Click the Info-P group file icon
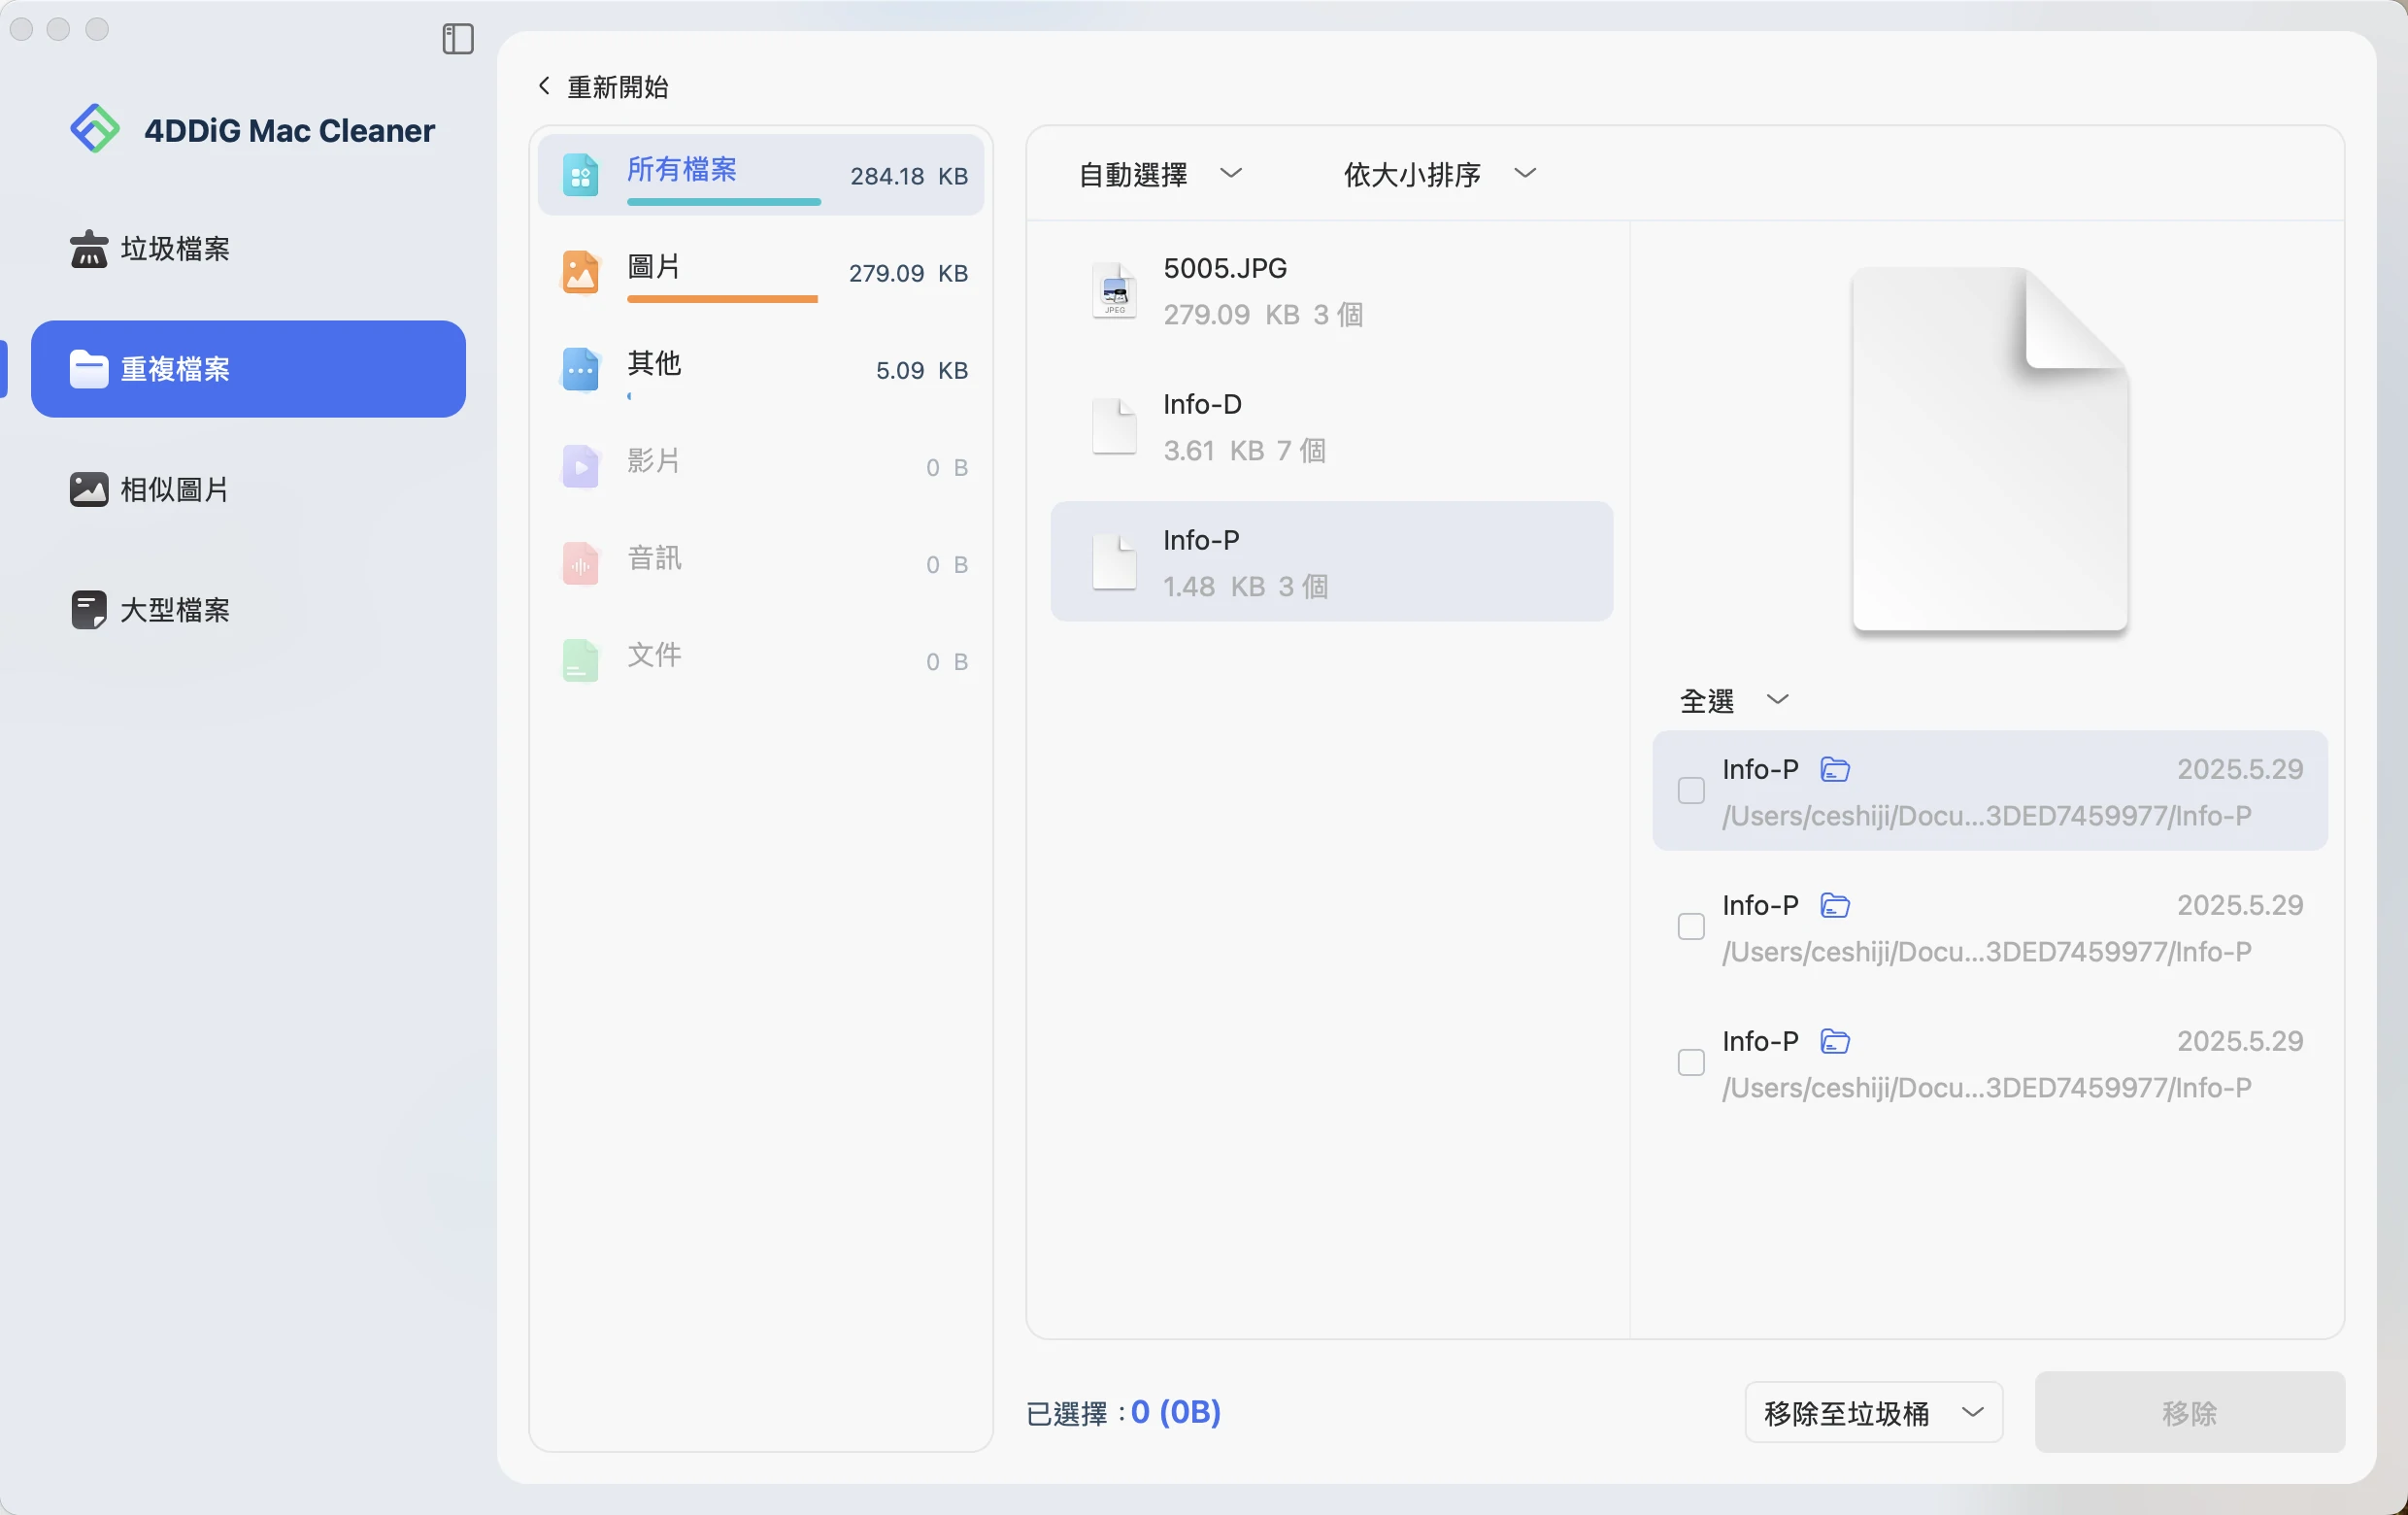 pos(1114,562)
